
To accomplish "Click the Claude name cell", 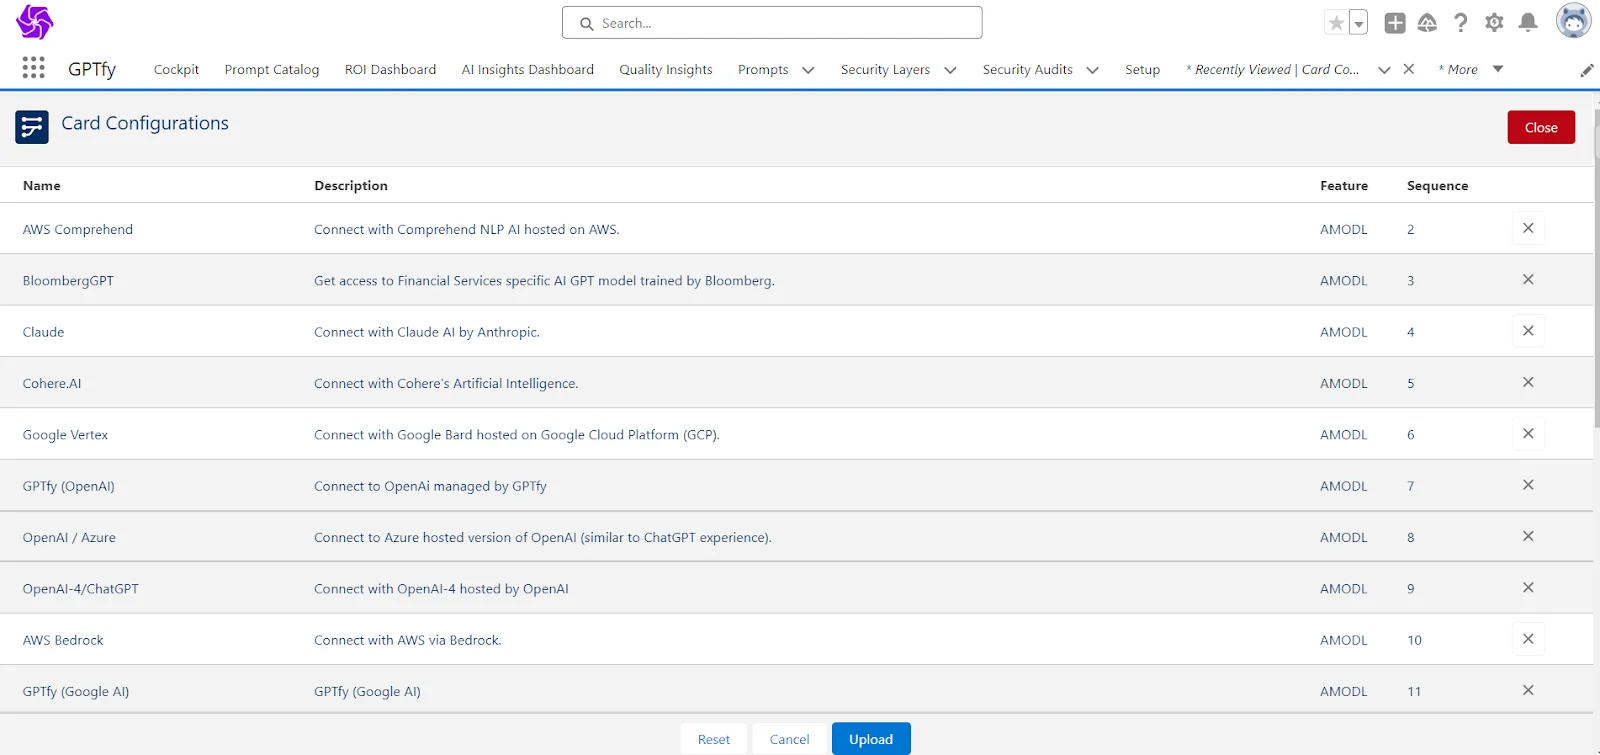I will coord(43,332).
